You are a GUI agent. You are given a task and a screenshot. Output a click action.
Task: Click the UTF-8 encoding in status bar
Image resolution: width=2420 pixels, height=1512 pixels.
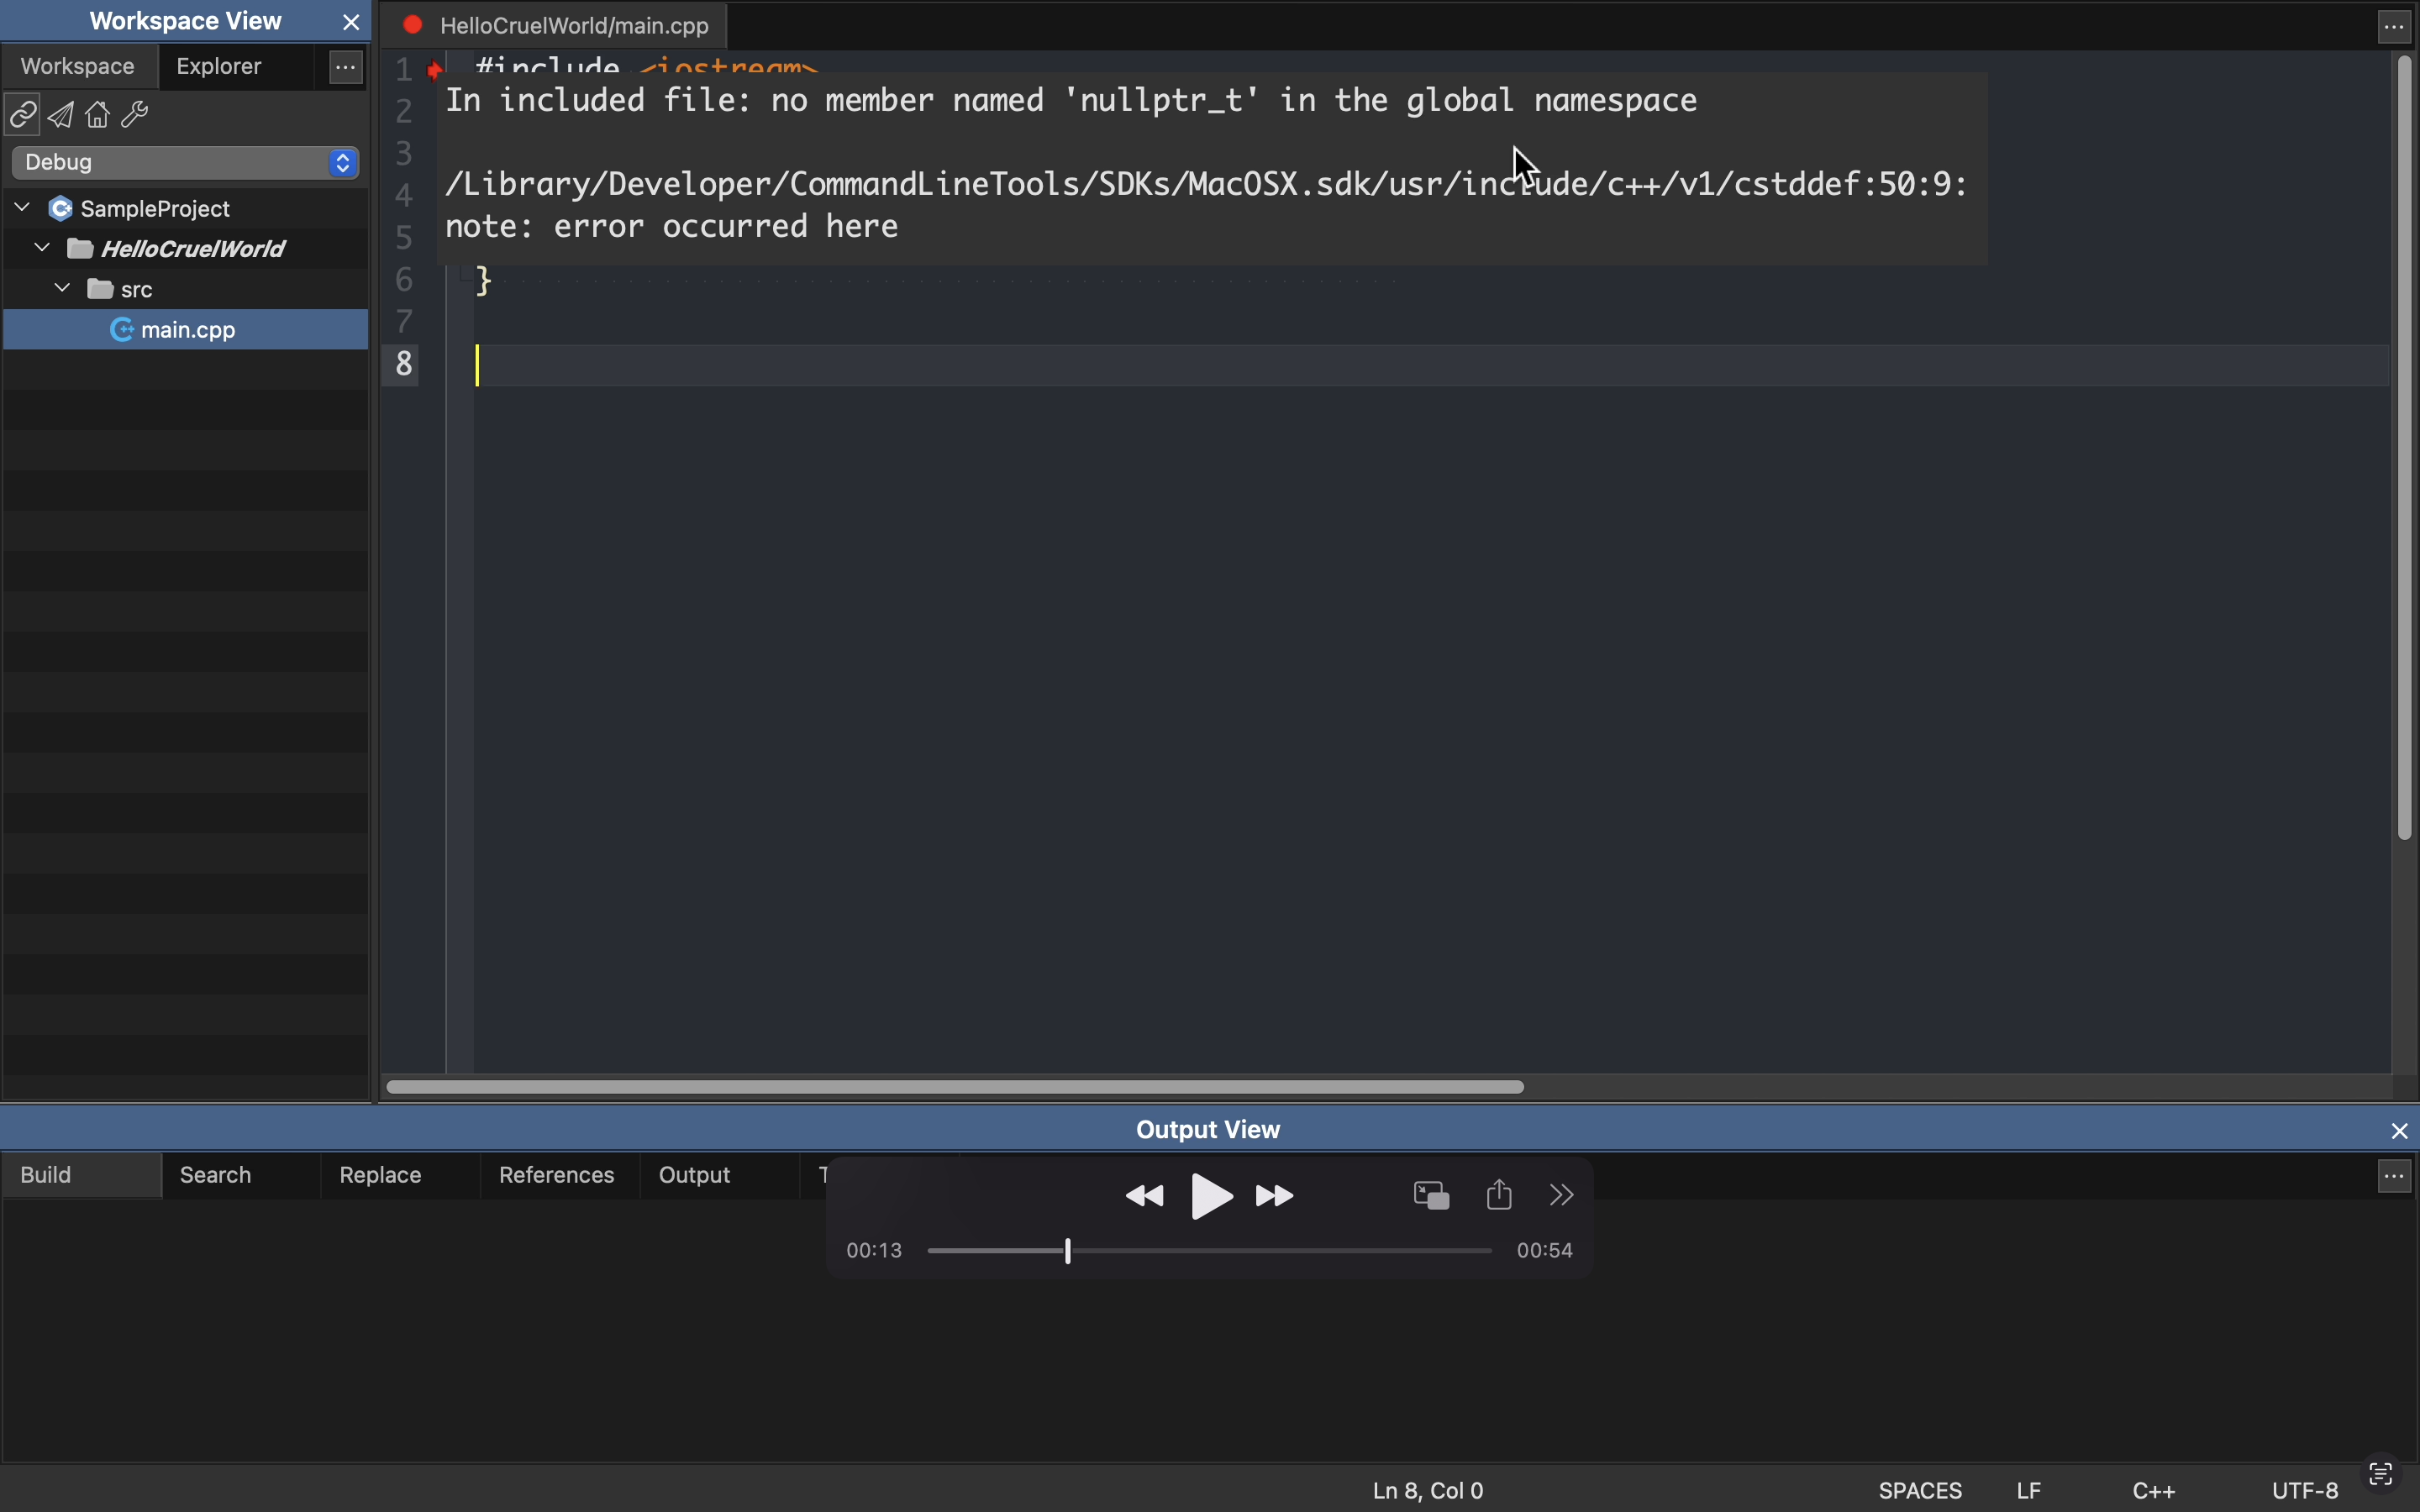(2306, 1490)
